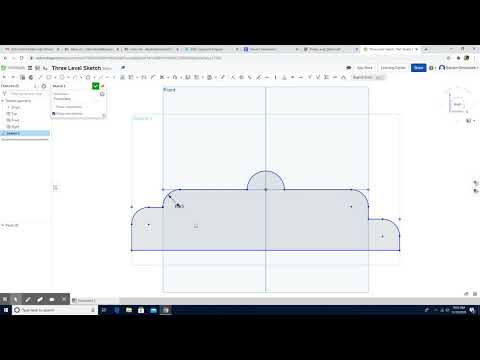
Task: Select the pen tool in annotation bar
Action: point(28,299)
